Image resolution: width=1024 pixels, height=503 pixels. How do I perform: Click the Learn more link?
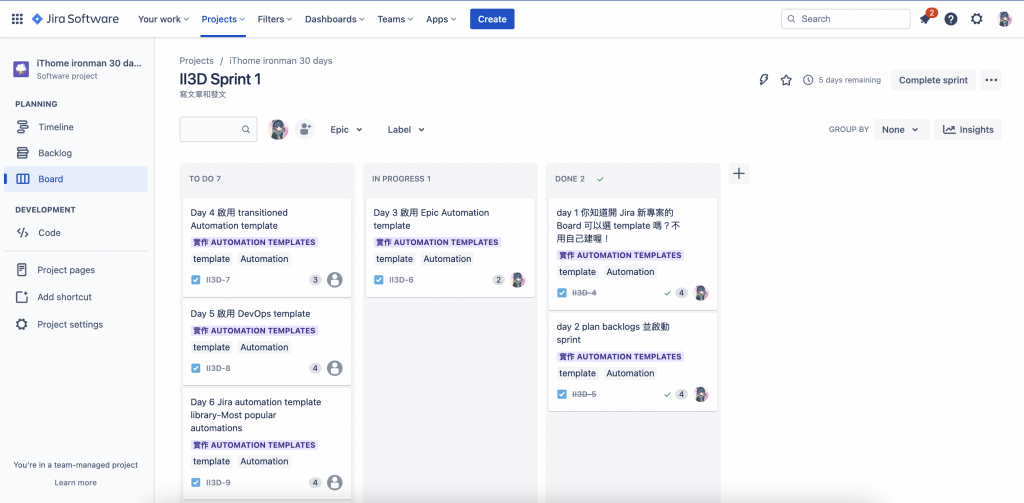point(76,483)
